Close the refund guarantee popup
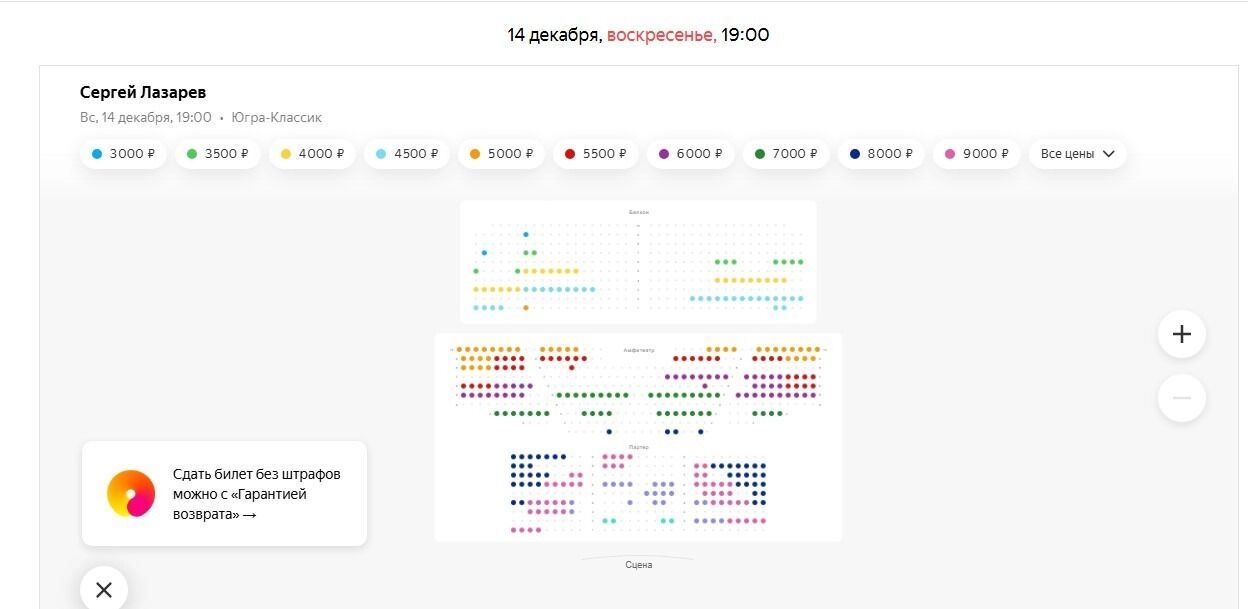1248x609 pixels. pyautogui.click(x=104, y=589)
